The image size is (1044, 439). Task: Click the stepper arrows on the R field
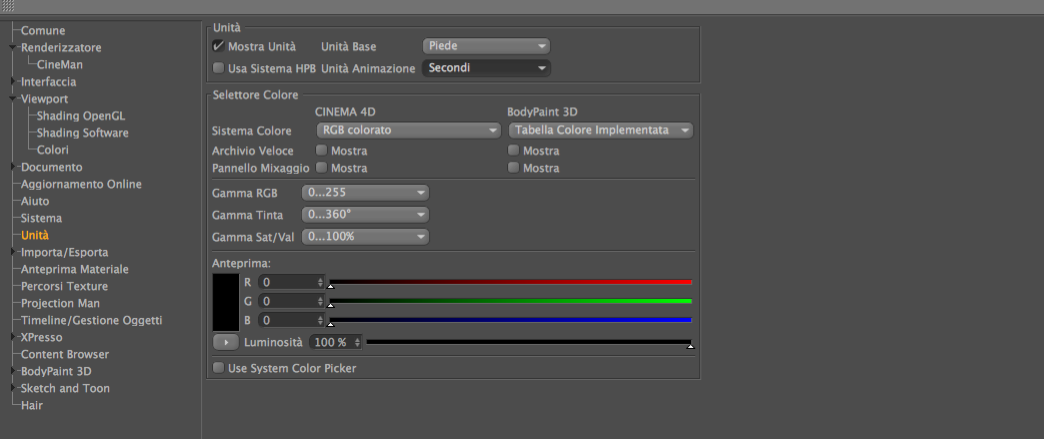[x=320, y=282]
